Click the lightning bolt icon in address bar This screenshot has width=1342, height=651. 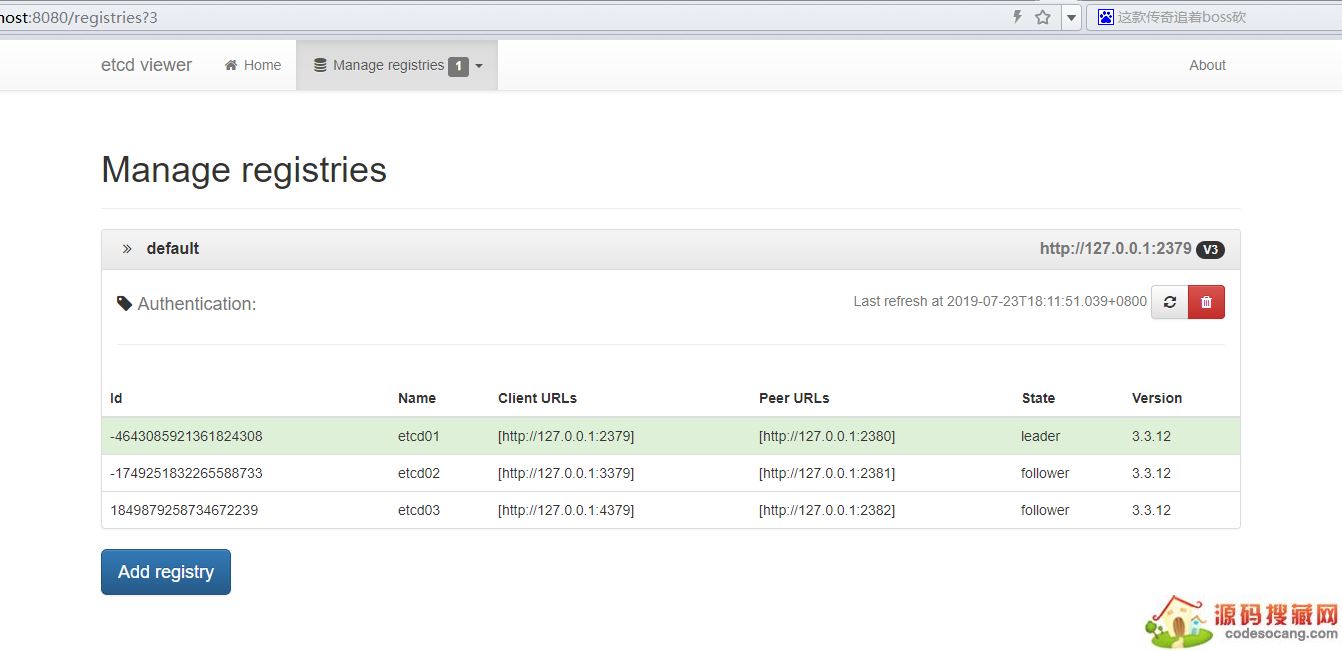coord(1017,17)
